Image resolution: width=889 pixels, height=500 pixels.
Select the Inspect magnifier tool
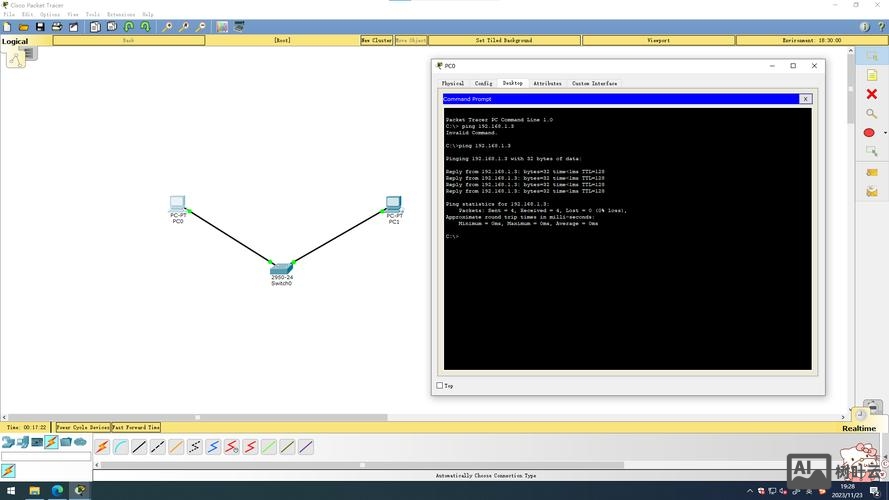(871, 114)
